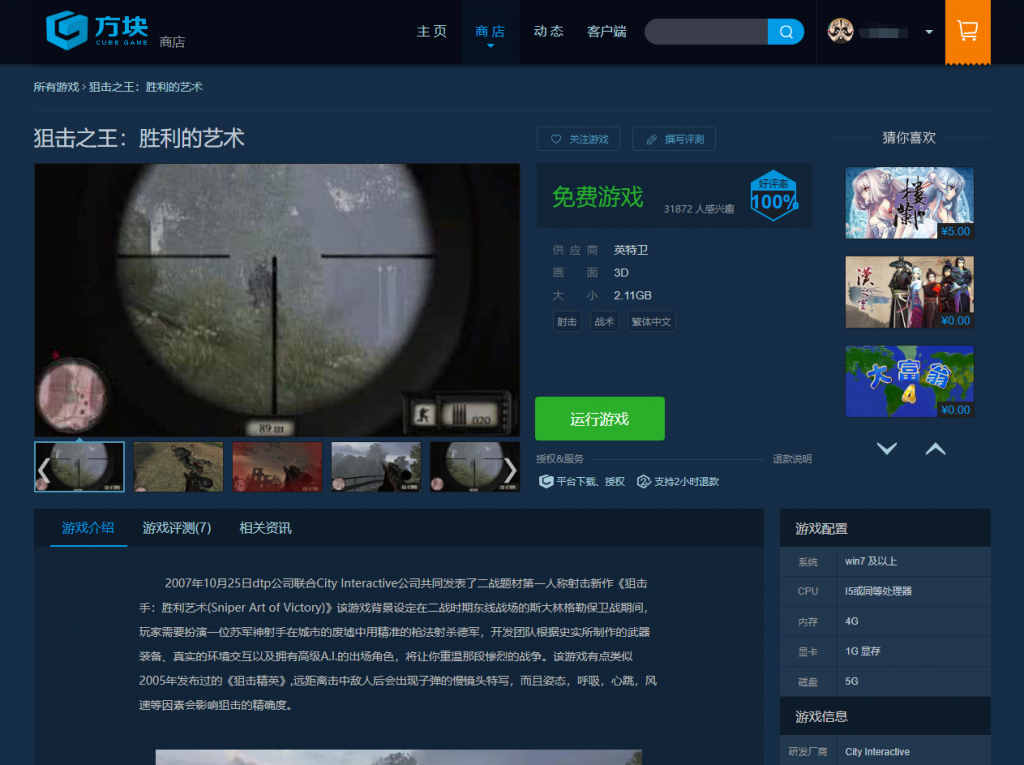Open the 主页 menu item
This screenshot has height=765, width=1024.
pos(432,31)
